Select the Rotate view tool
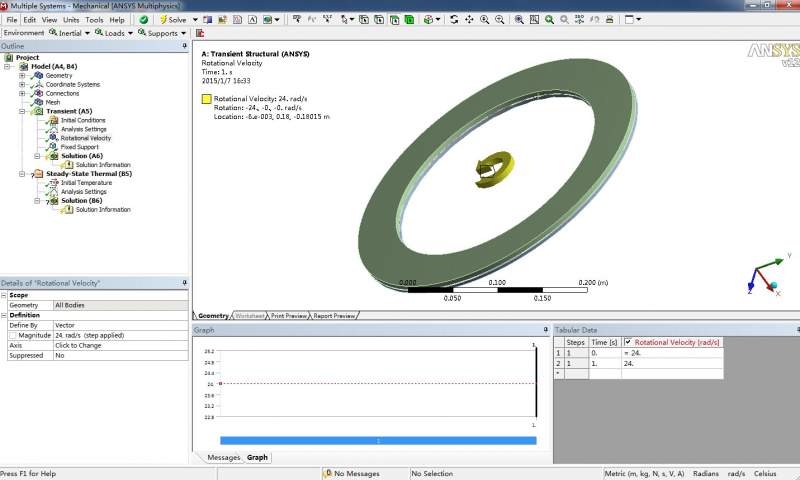This screenshot has width=800, height=480. (454, 19)
